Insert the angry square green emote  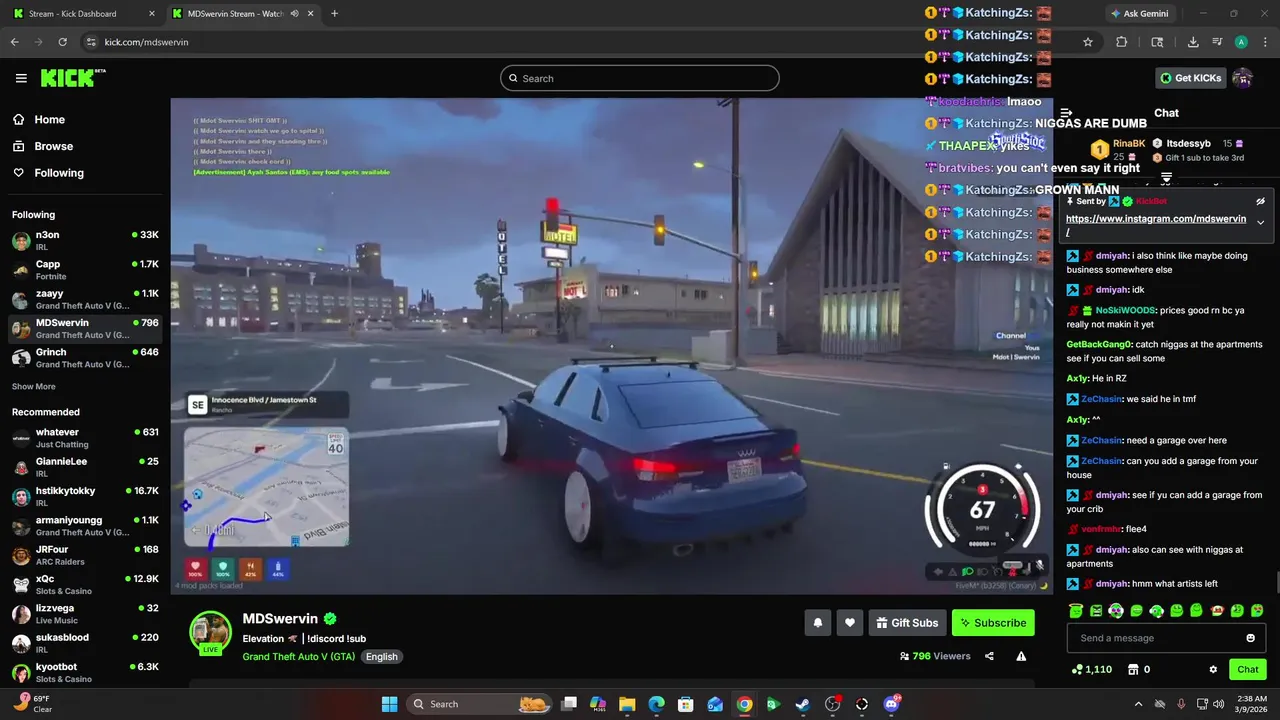[1096, 611]
